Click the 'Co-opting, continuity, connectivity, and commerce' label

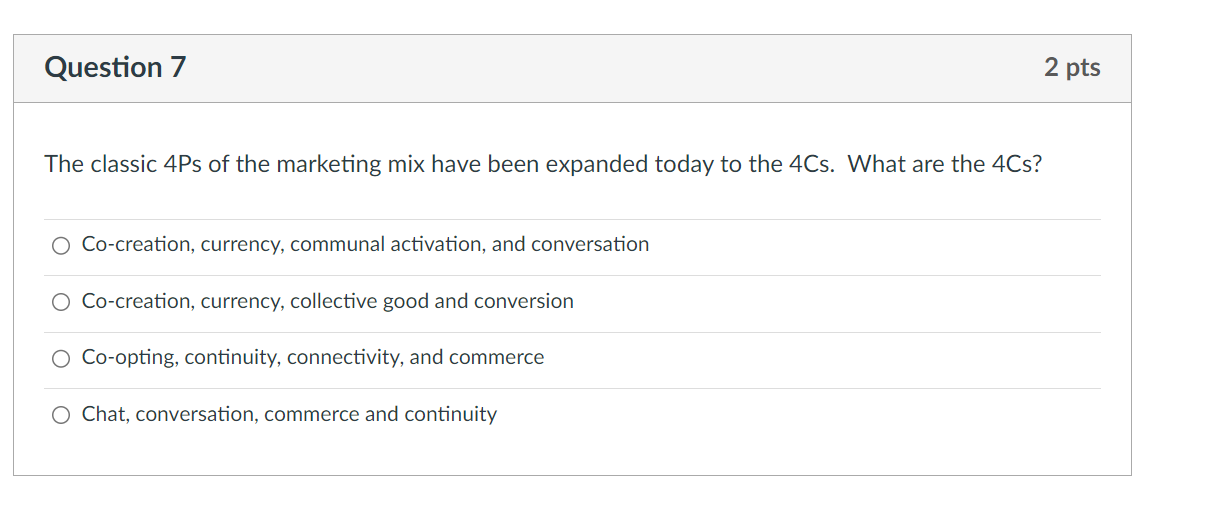pyautogui.click(x=313, y=357)
